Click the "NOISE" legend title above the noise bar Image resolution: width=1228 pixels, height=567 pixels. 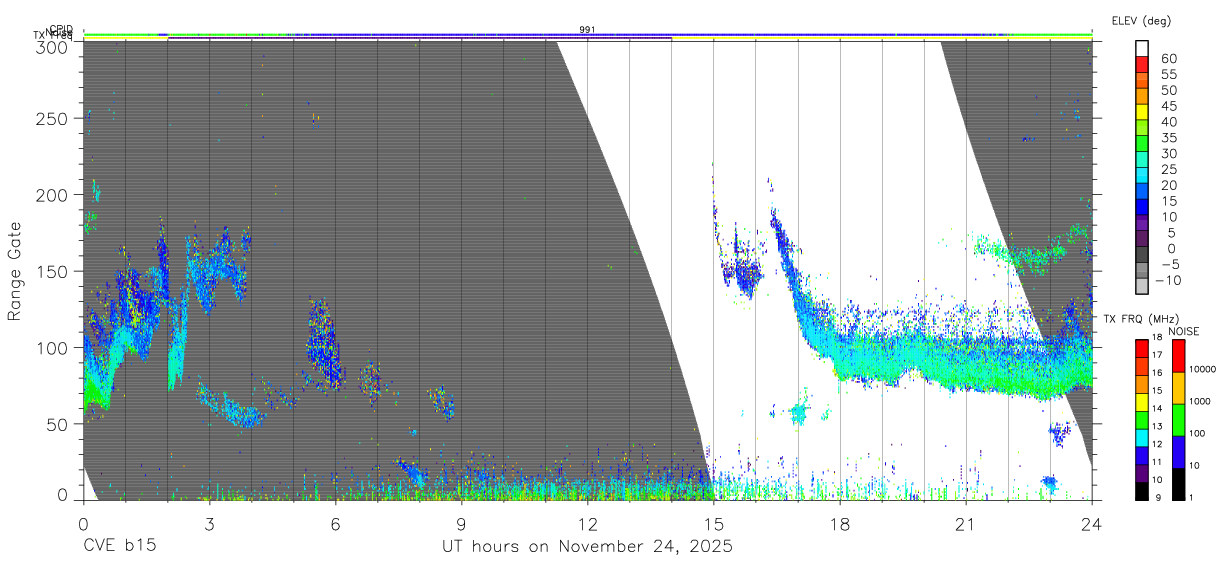1184,331
